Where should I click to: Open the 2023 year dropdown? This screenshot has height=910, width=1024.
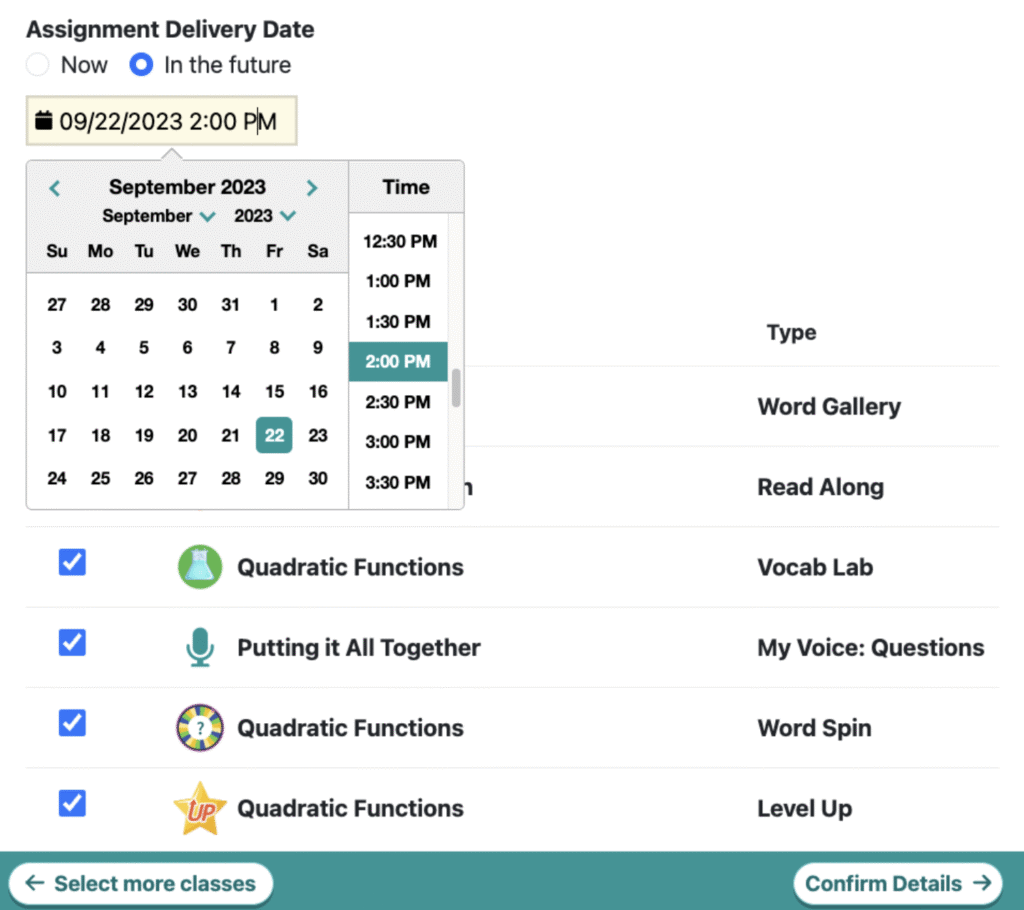point(265,216)
